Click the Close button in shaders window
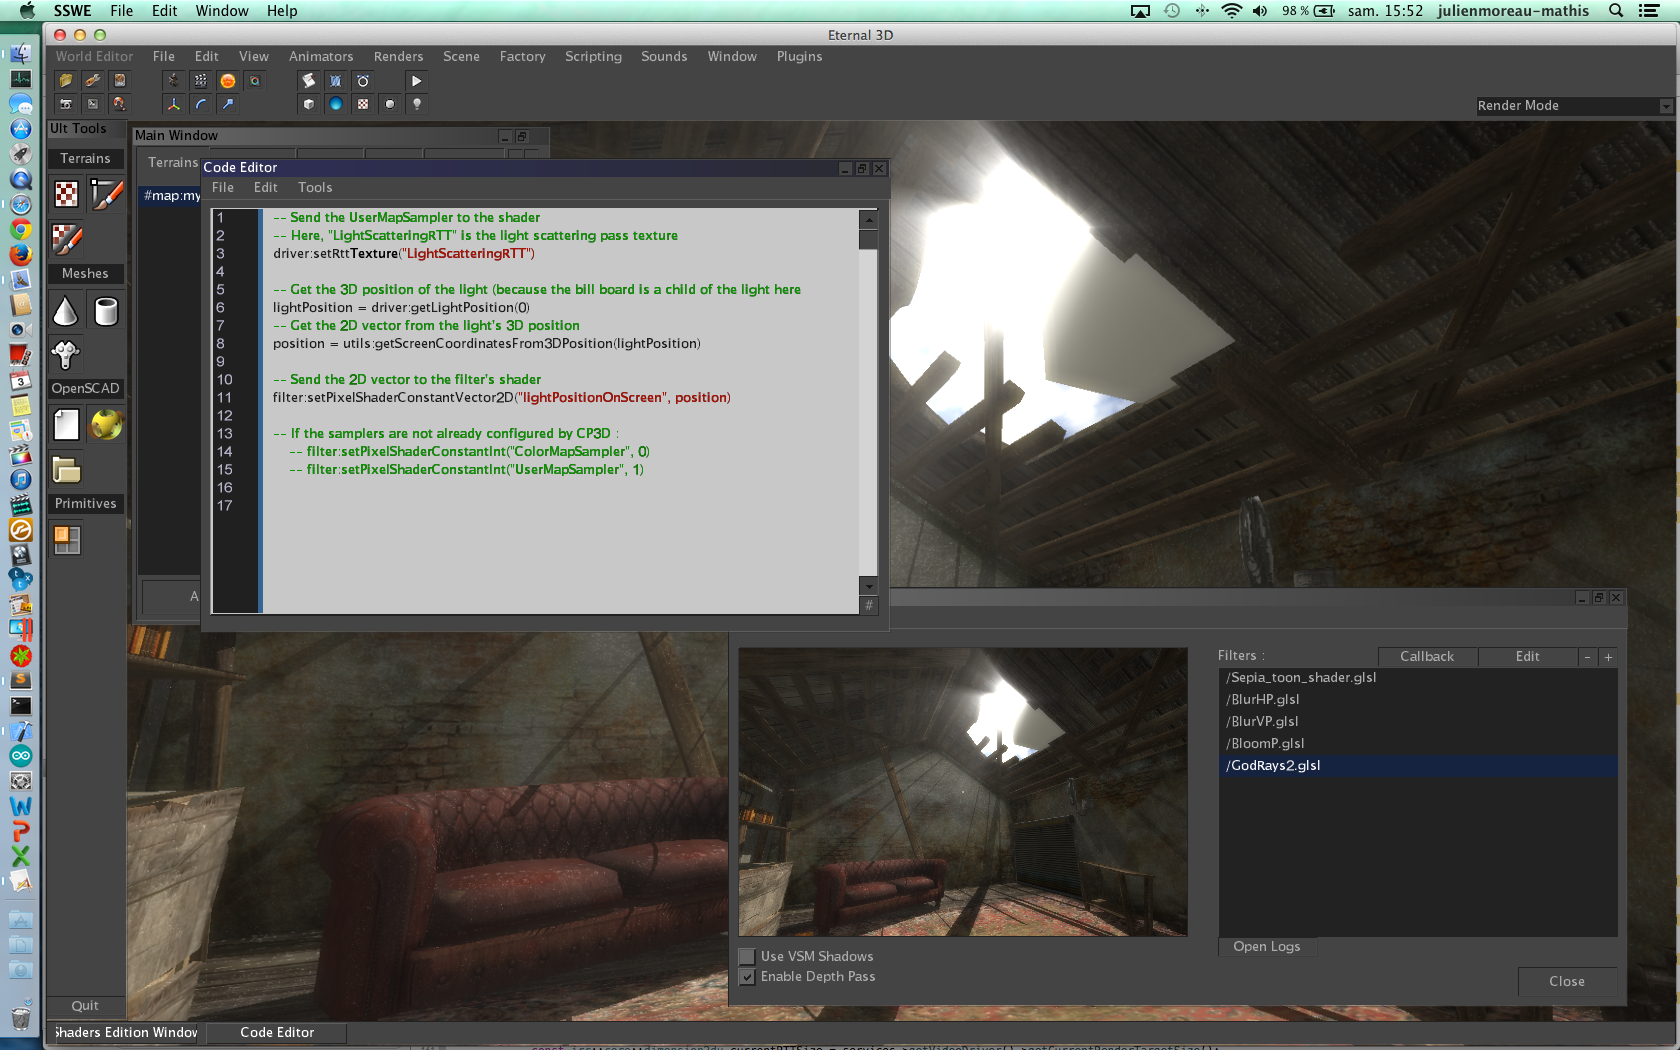This screenshot has height=1050, width=1680. (x=1567, y=981)
